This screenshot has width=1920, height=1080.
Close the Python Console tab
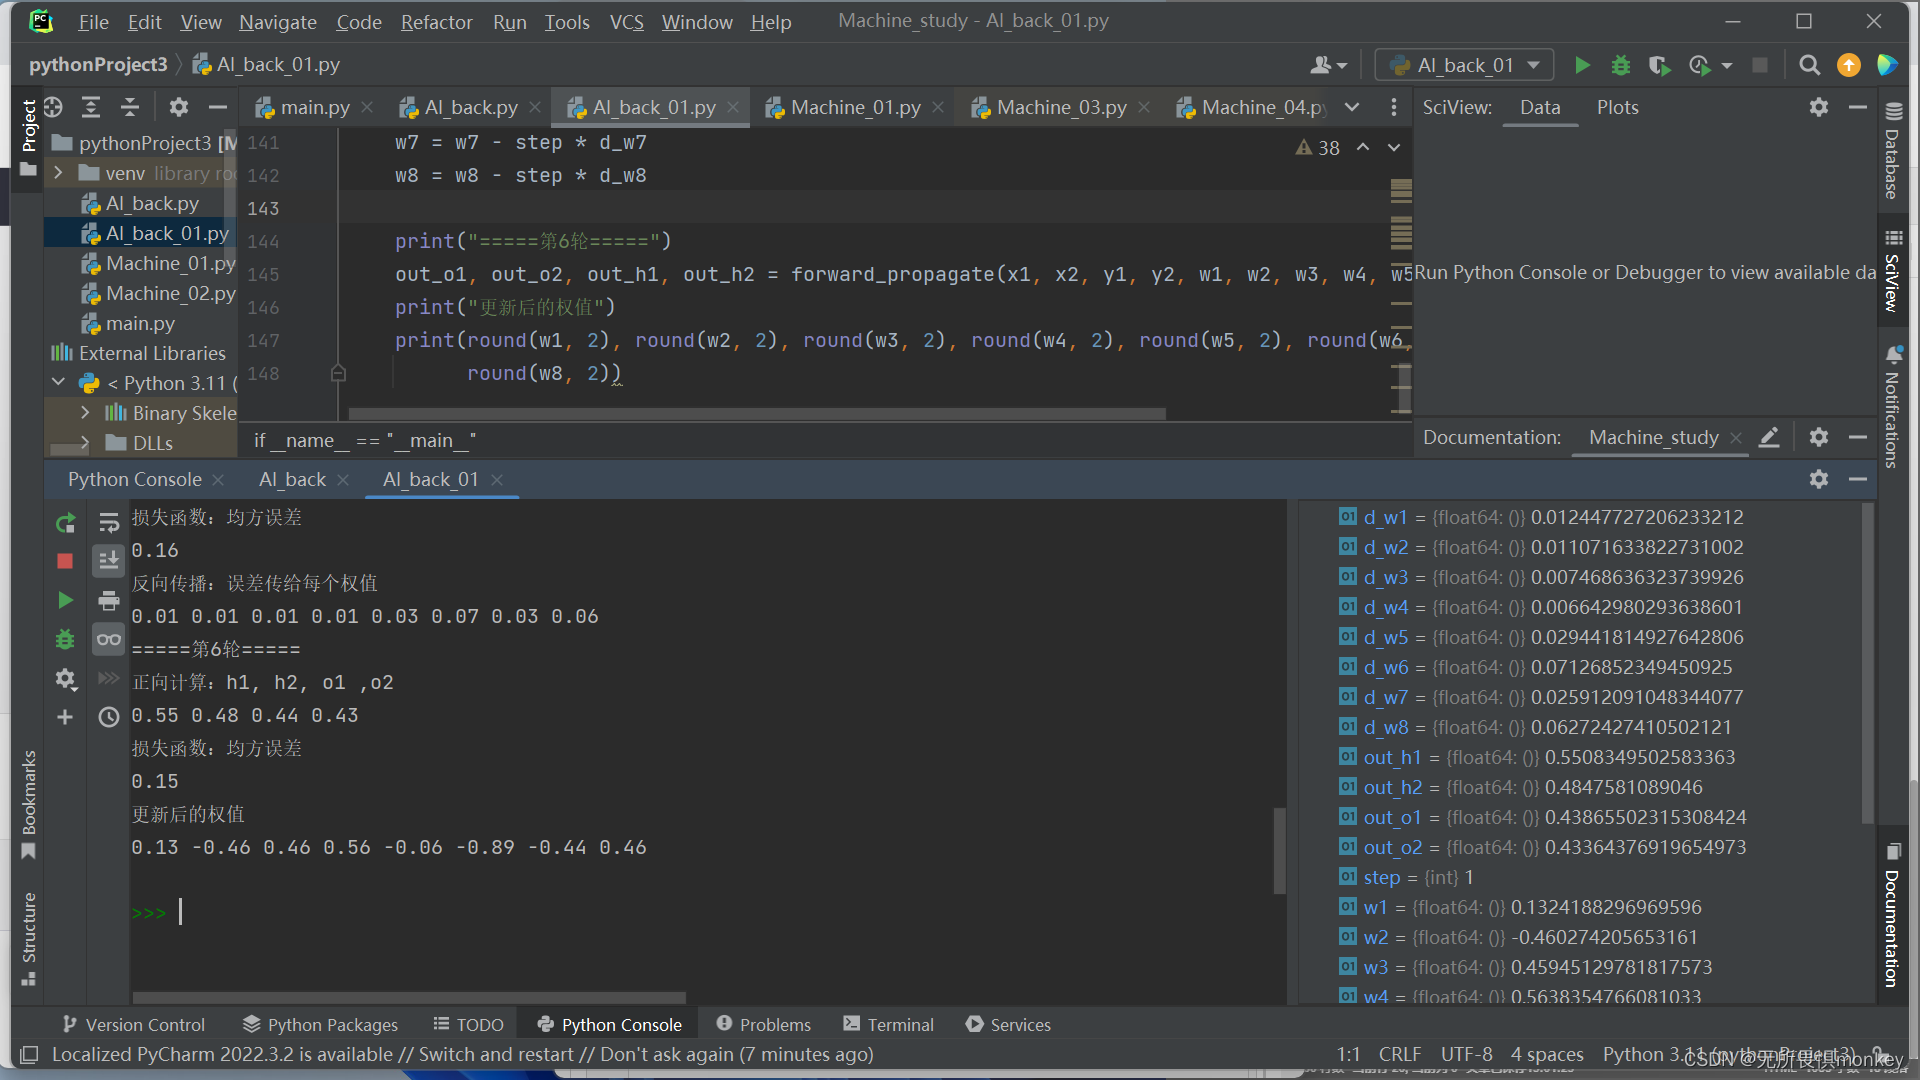tap(218, 479)
